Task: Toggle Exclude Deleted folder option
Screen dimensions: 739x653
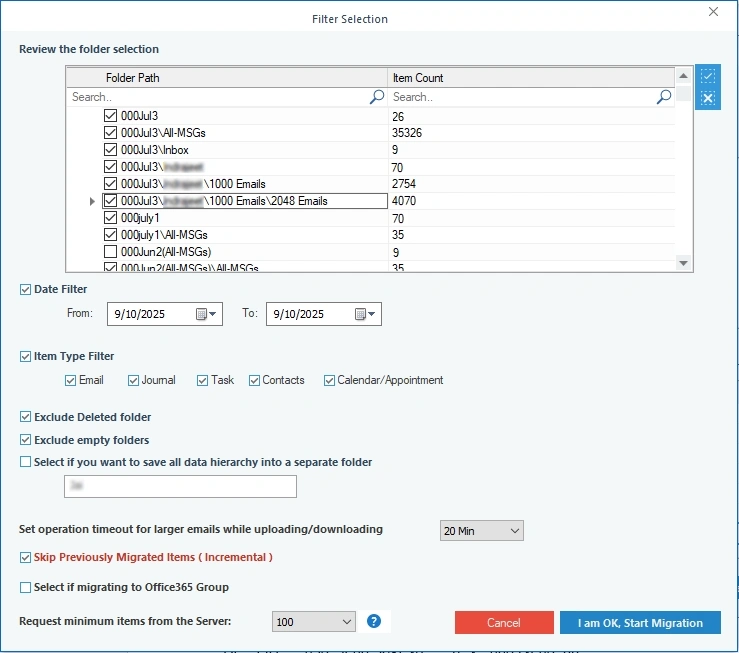Action: 25,417
